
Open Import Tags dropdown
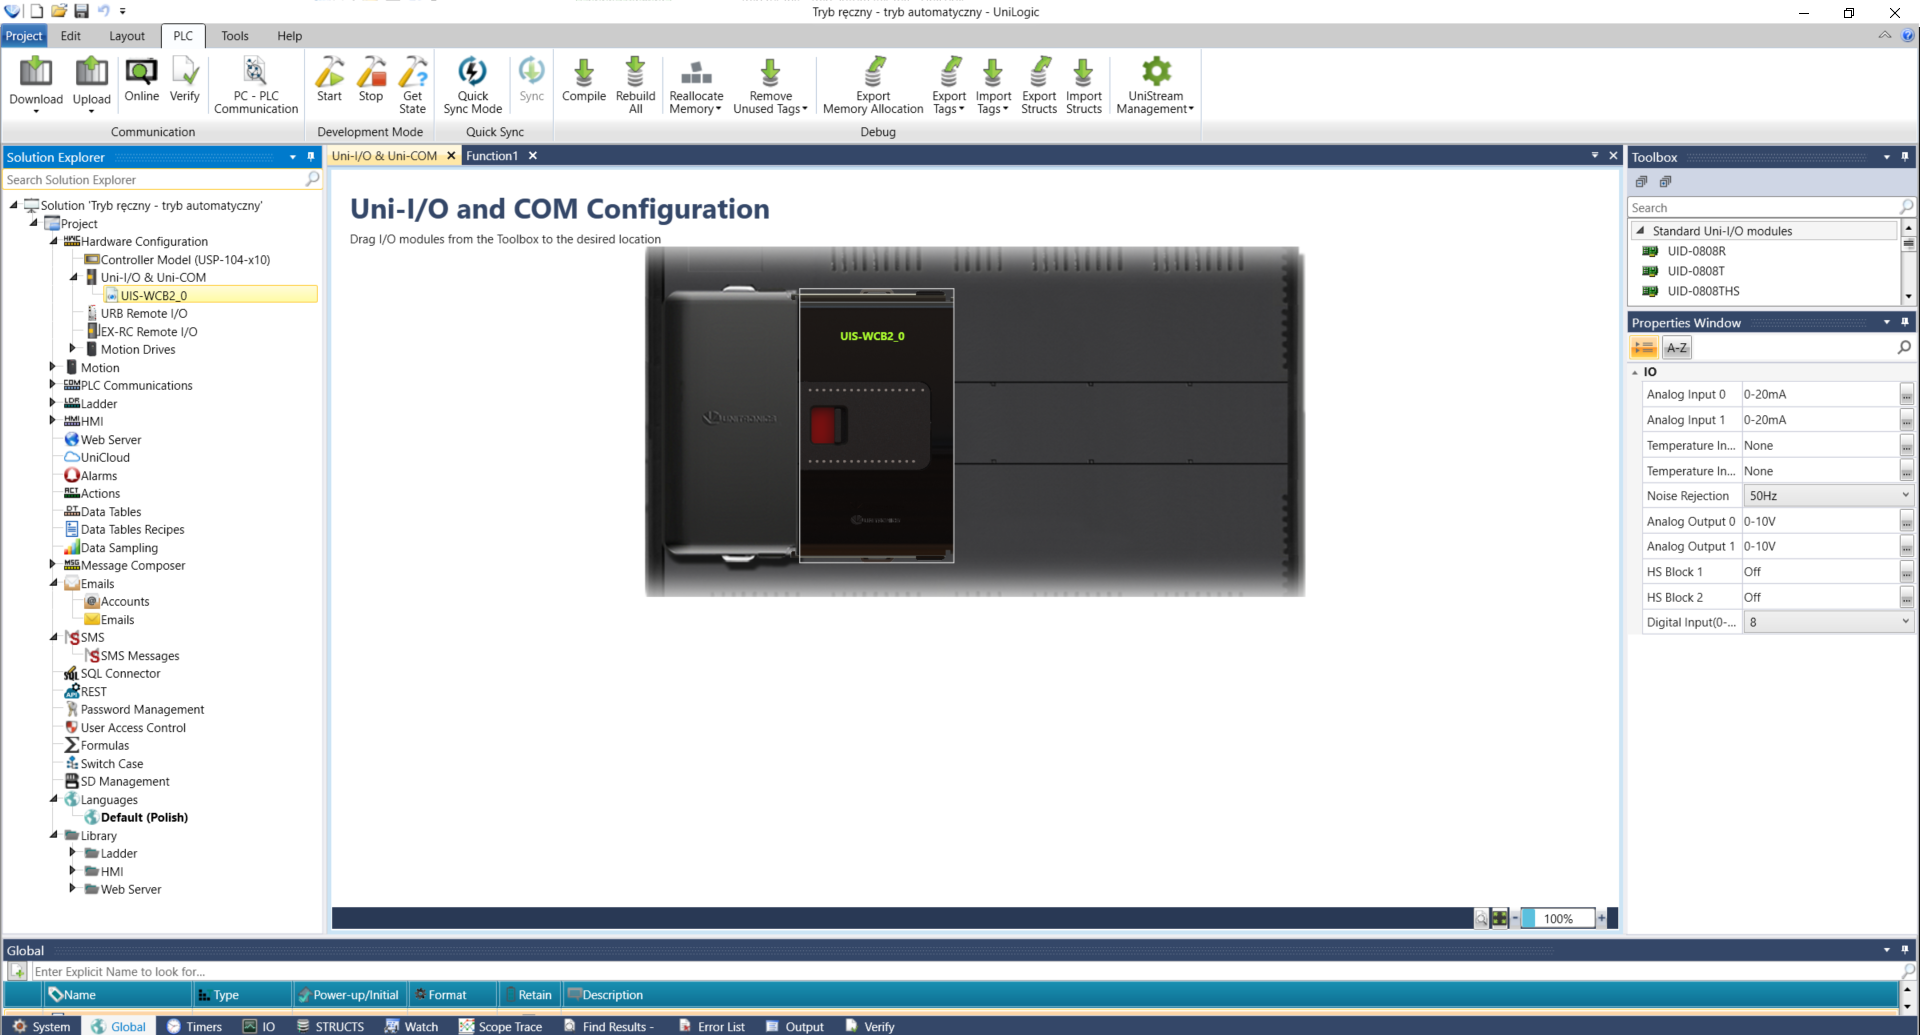[x=993, y=85]
